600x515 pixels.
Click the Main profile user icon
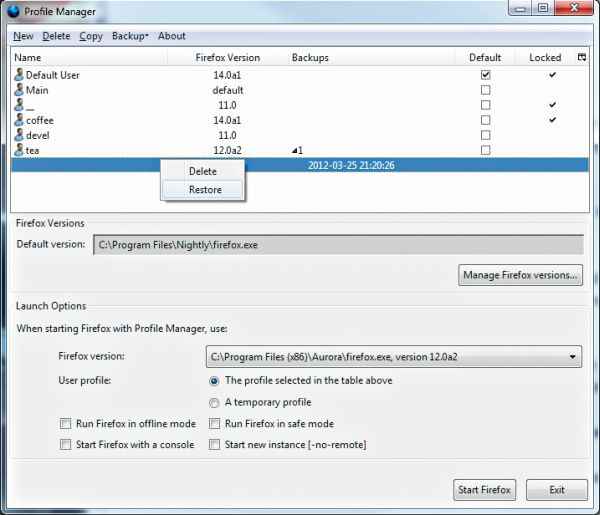(19, 90)
